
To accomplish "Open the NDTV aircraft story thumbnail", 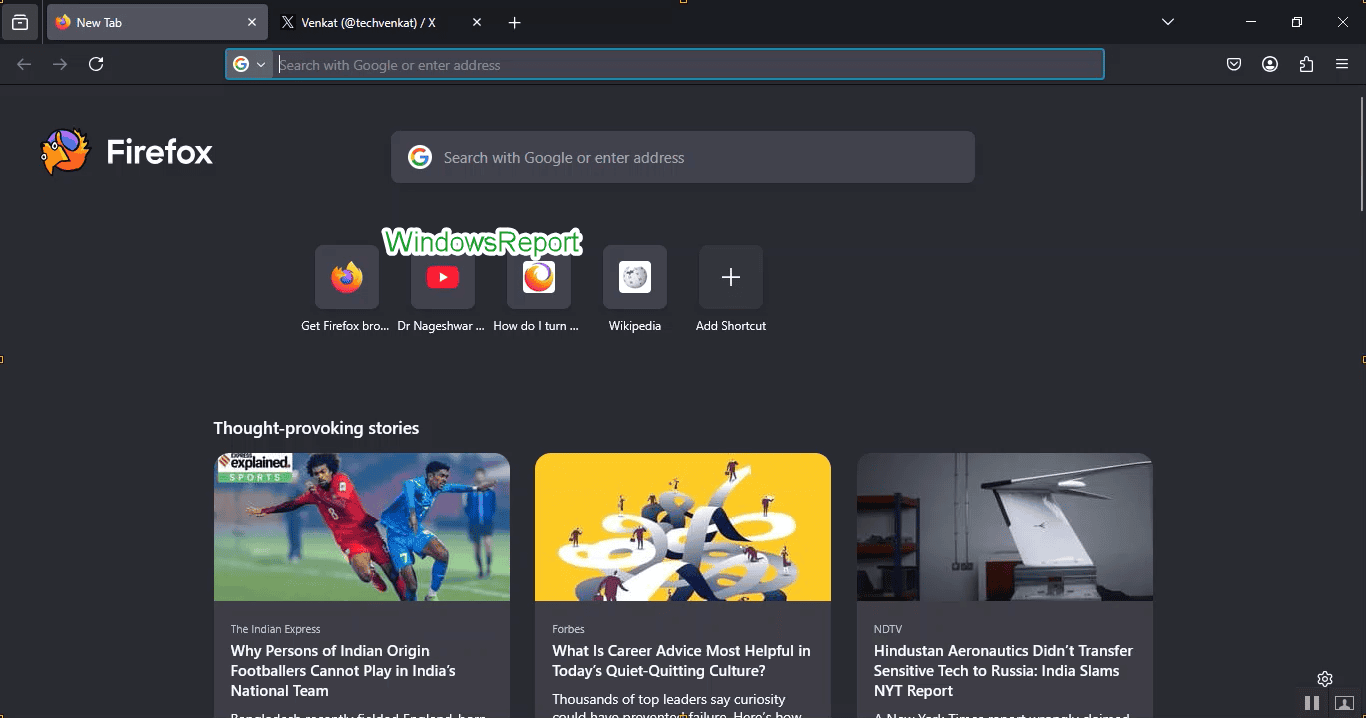I will point(1005,527).
